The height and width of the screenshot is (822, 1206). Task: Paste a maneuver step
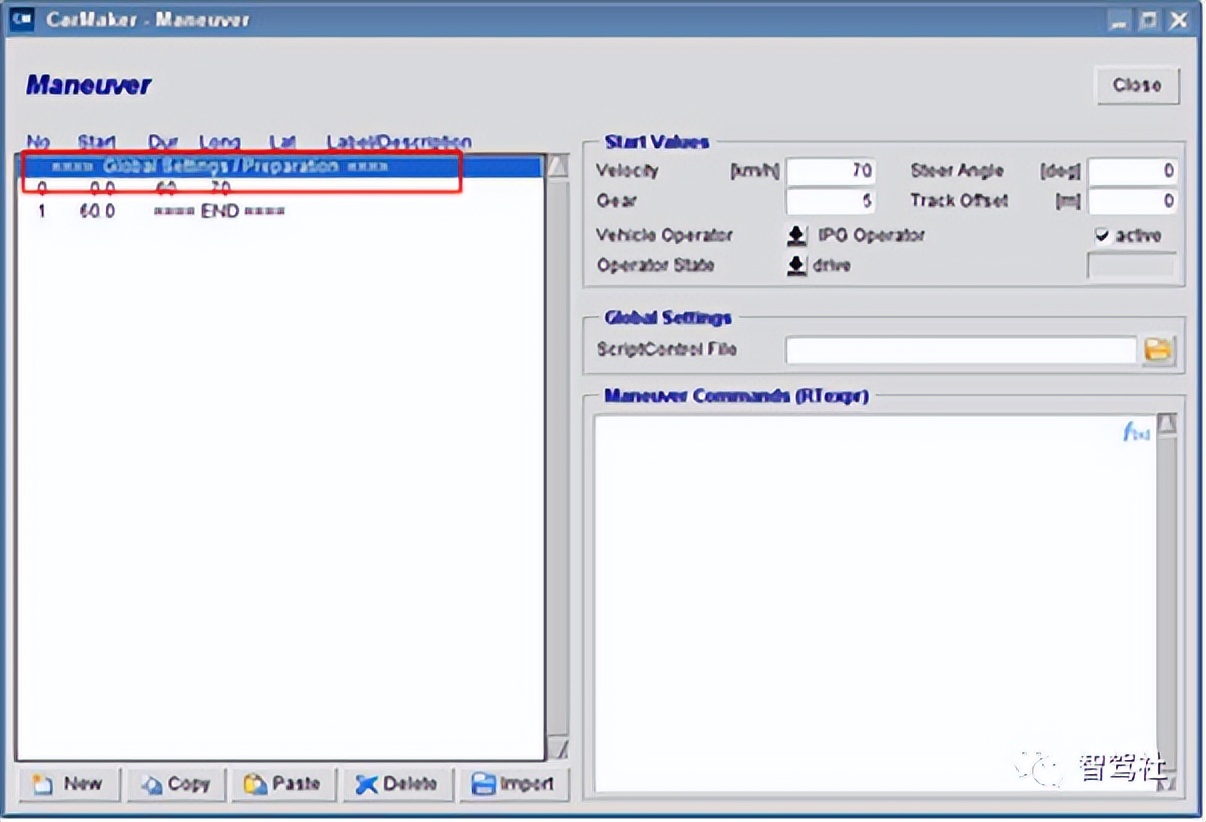click(x=283, y=784)
